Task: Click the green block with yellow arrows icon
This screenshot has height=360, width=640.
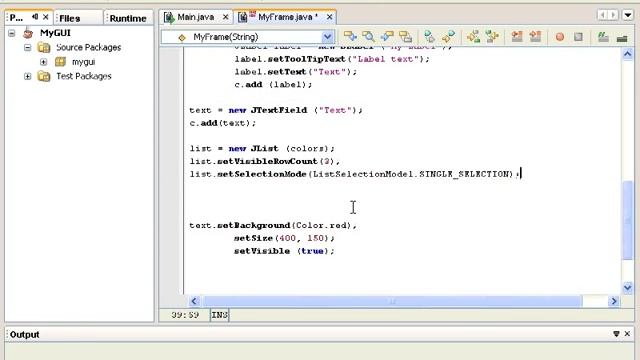Action: (x=492, y=37)
